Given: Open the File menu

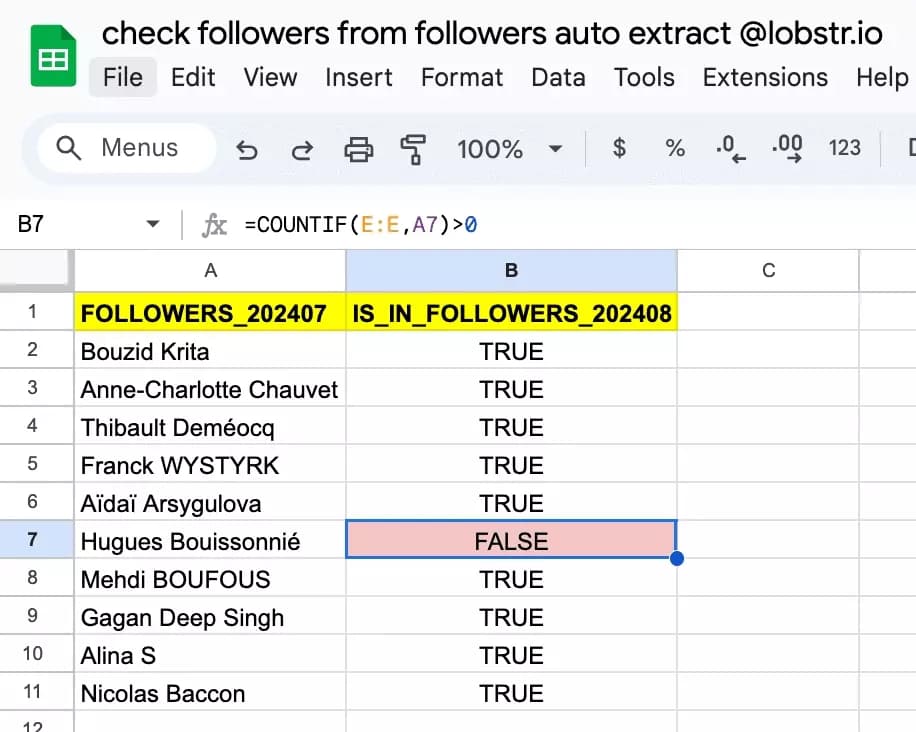Looking at the screenshot, I should [x=122, y=77].
